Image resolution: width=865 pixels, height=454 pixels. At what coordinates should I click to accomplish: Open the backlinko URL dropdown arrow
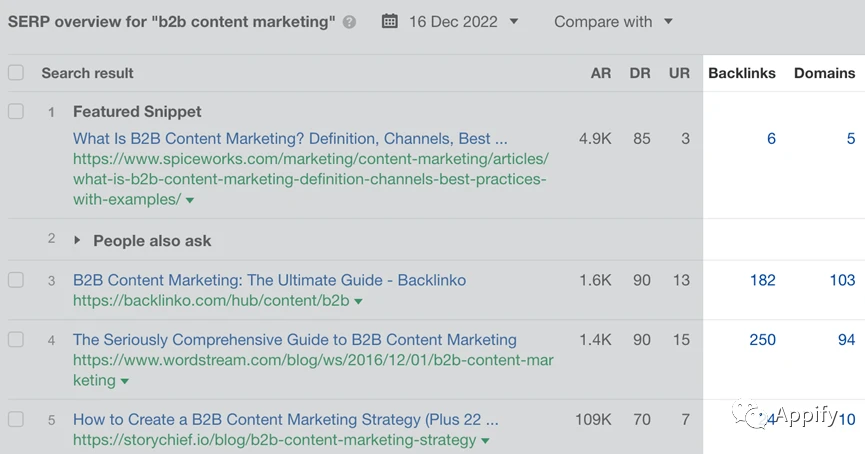tap(358, 301)
